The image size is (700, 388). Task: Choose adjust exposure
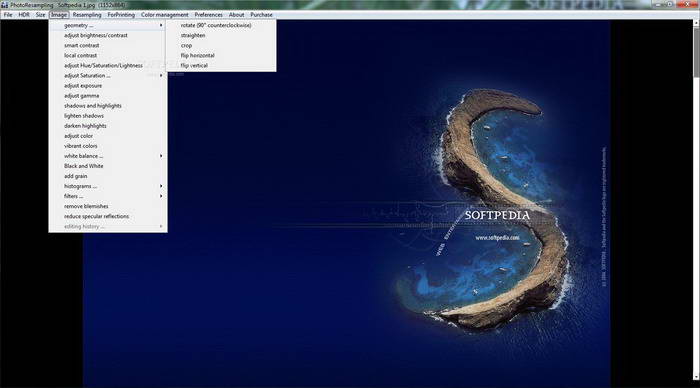pos(108,86)
